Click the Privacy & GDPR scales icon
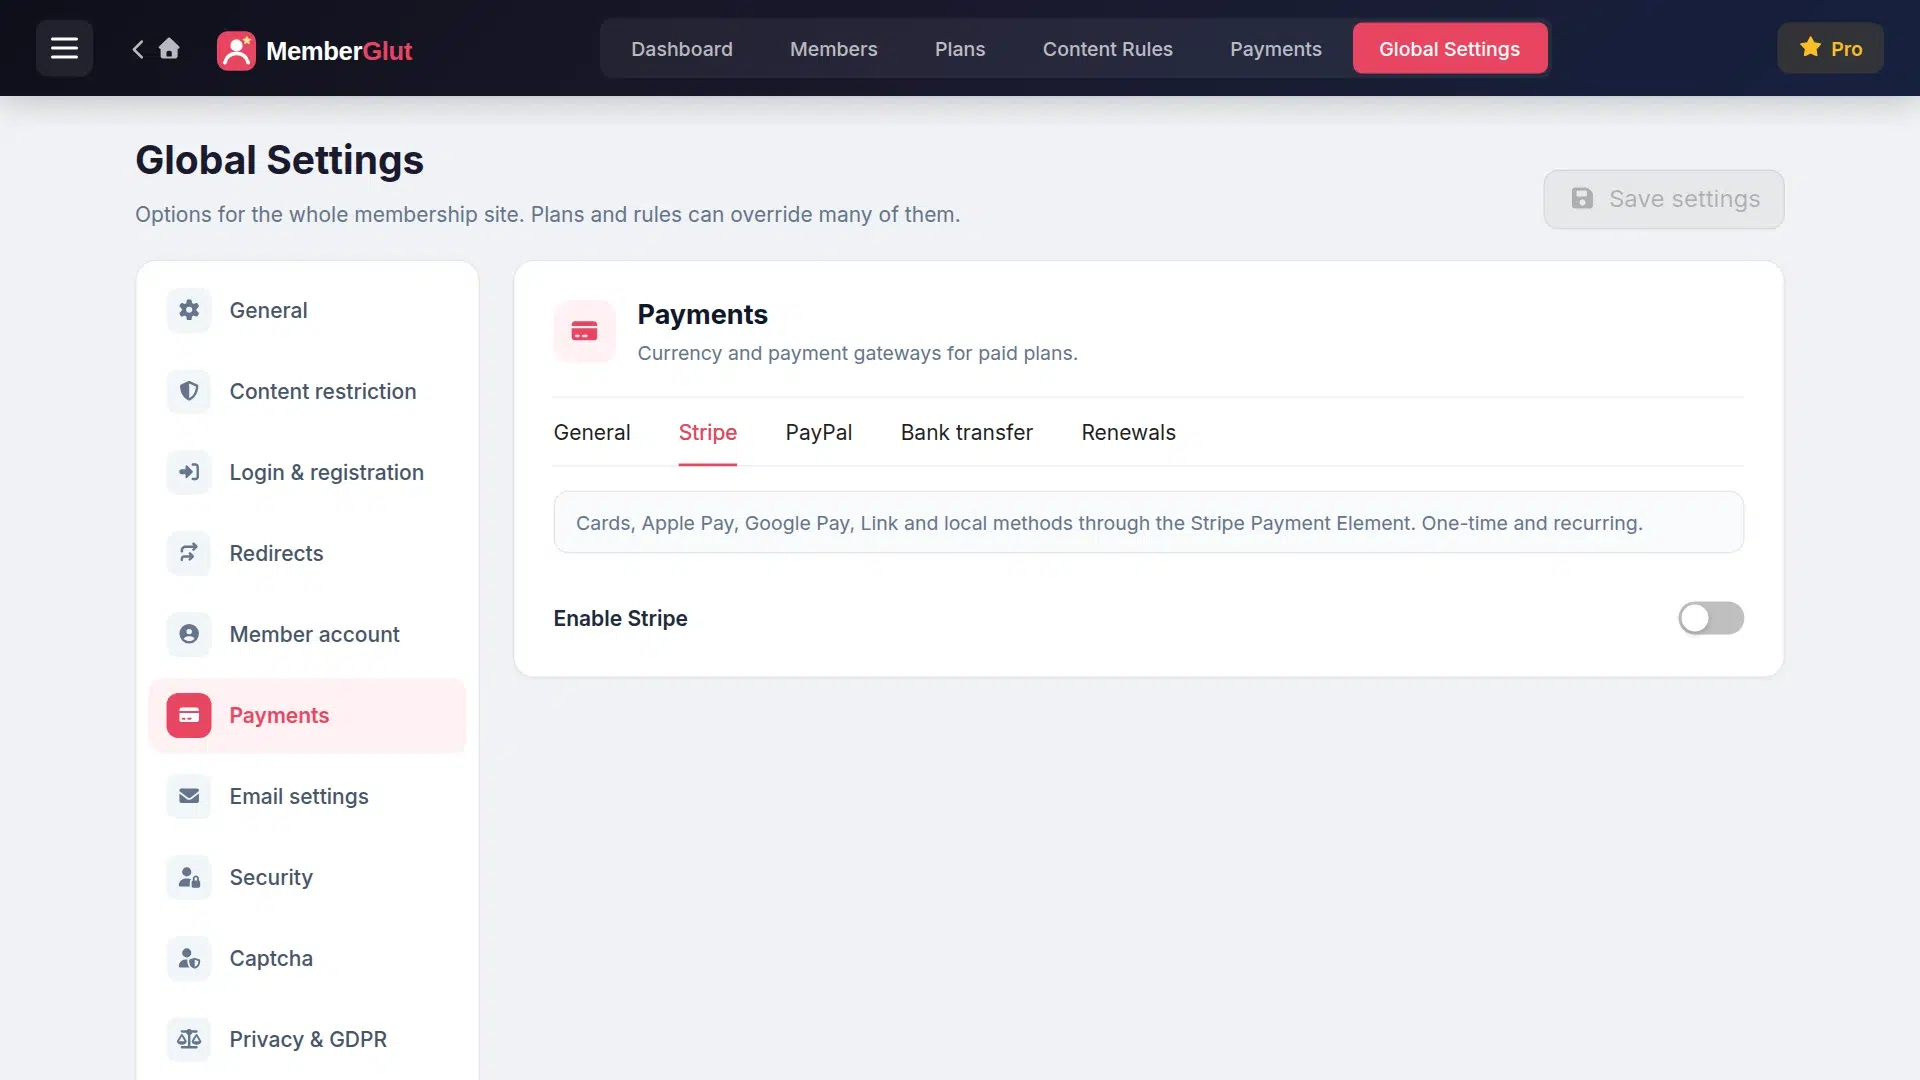1920x1080 pixels. (x=189, y=1039)
